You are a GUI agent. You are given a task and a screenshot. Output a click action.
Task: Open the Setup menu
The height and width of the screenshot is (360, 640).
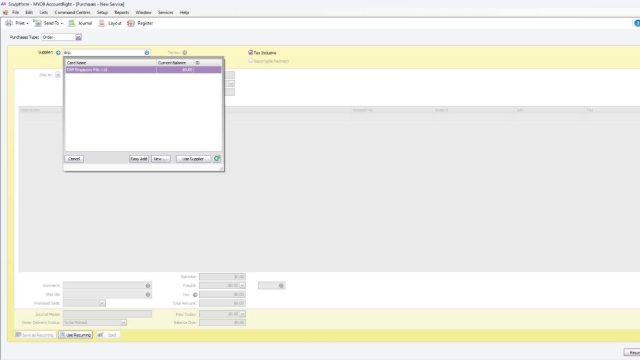tap(102, 13)
